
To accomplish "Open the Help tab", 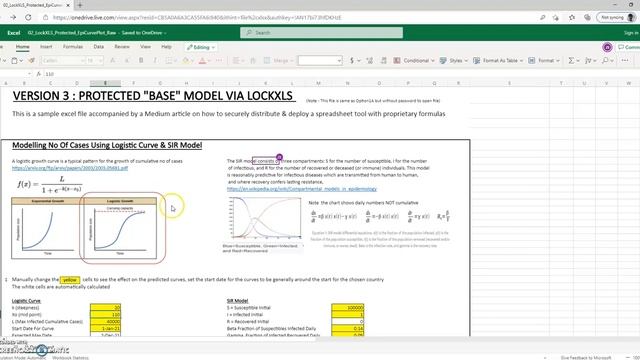I will click(x=166, y=47).
